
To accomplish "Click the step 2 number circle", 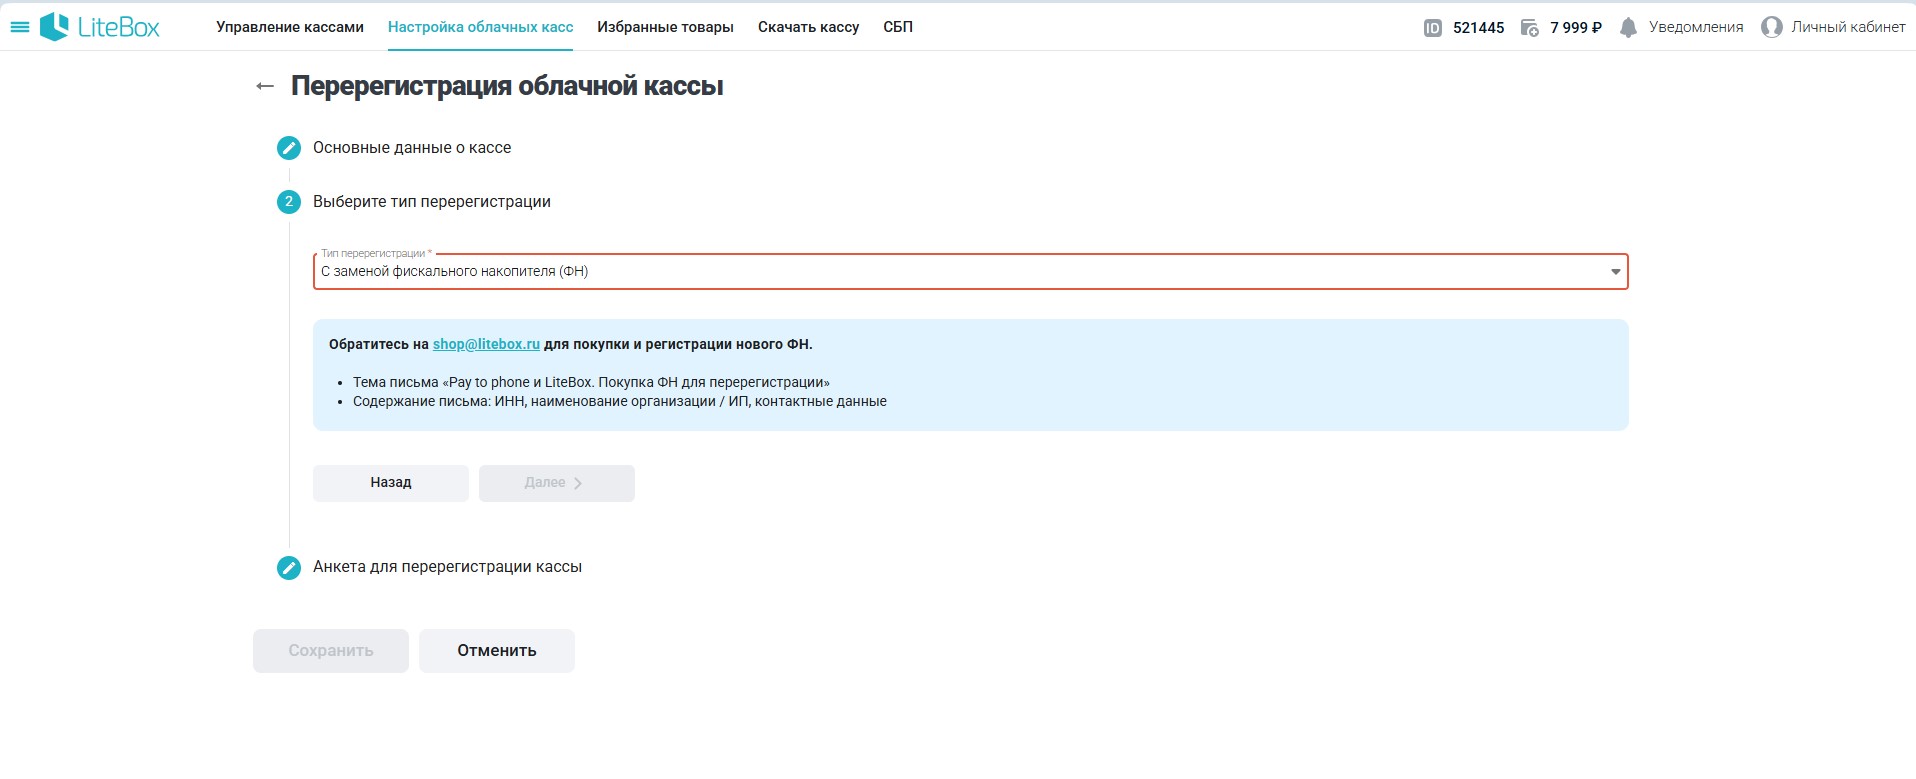I will (x=289, y=202).
